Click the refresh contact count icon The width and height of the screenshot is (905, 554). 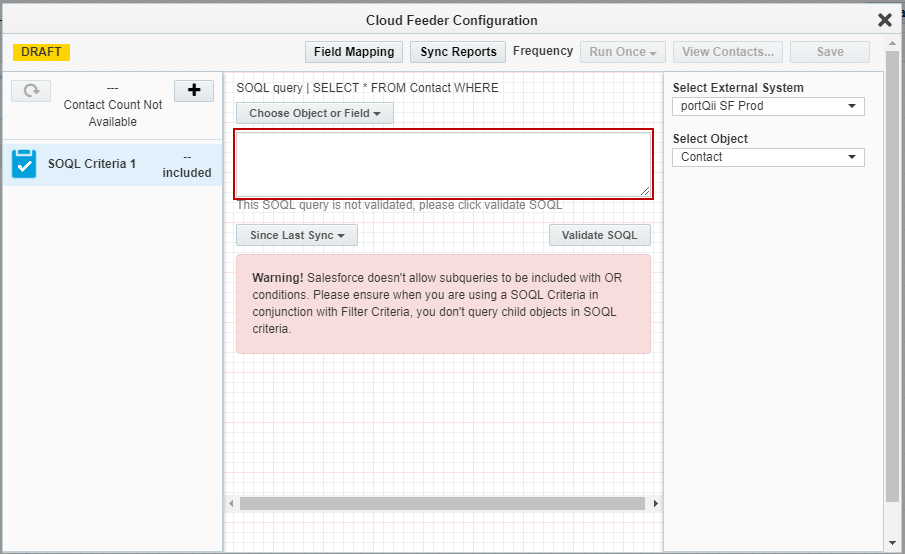coord(31,91)
